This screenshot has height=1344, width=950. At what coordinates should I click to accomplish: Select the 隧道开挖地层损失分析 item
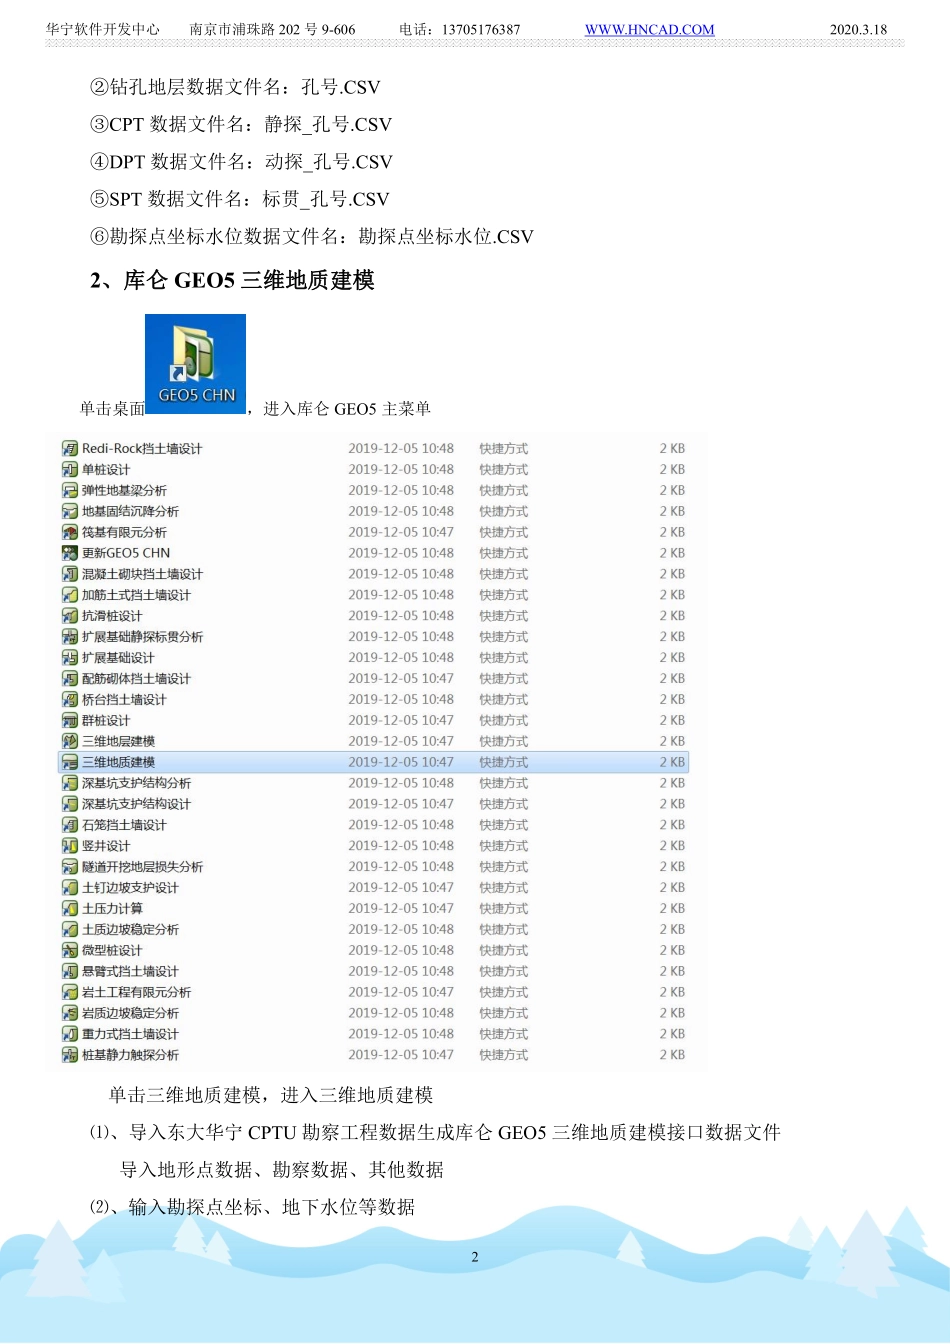[142, 867]
